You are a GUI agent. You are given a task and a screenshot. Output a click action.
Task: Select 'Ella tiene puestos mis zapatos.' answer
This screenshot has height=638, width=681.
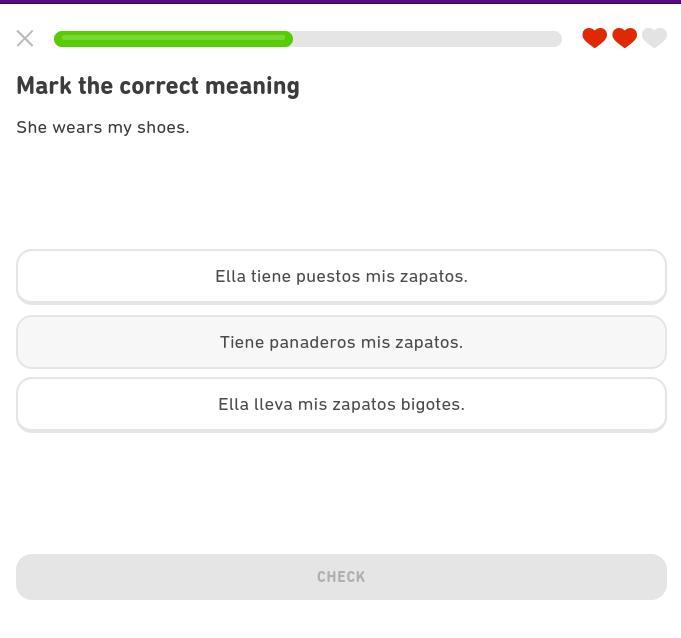(341, 277)
